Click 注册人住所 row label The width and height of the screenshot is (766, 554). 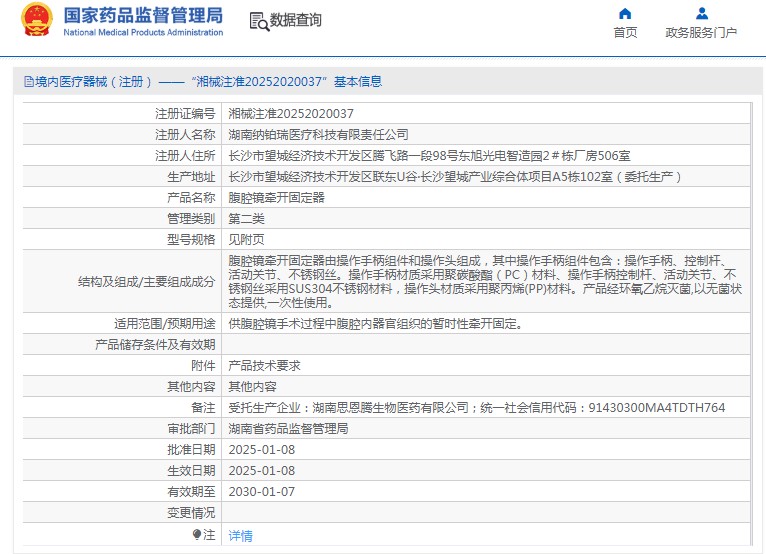(185, 156)
